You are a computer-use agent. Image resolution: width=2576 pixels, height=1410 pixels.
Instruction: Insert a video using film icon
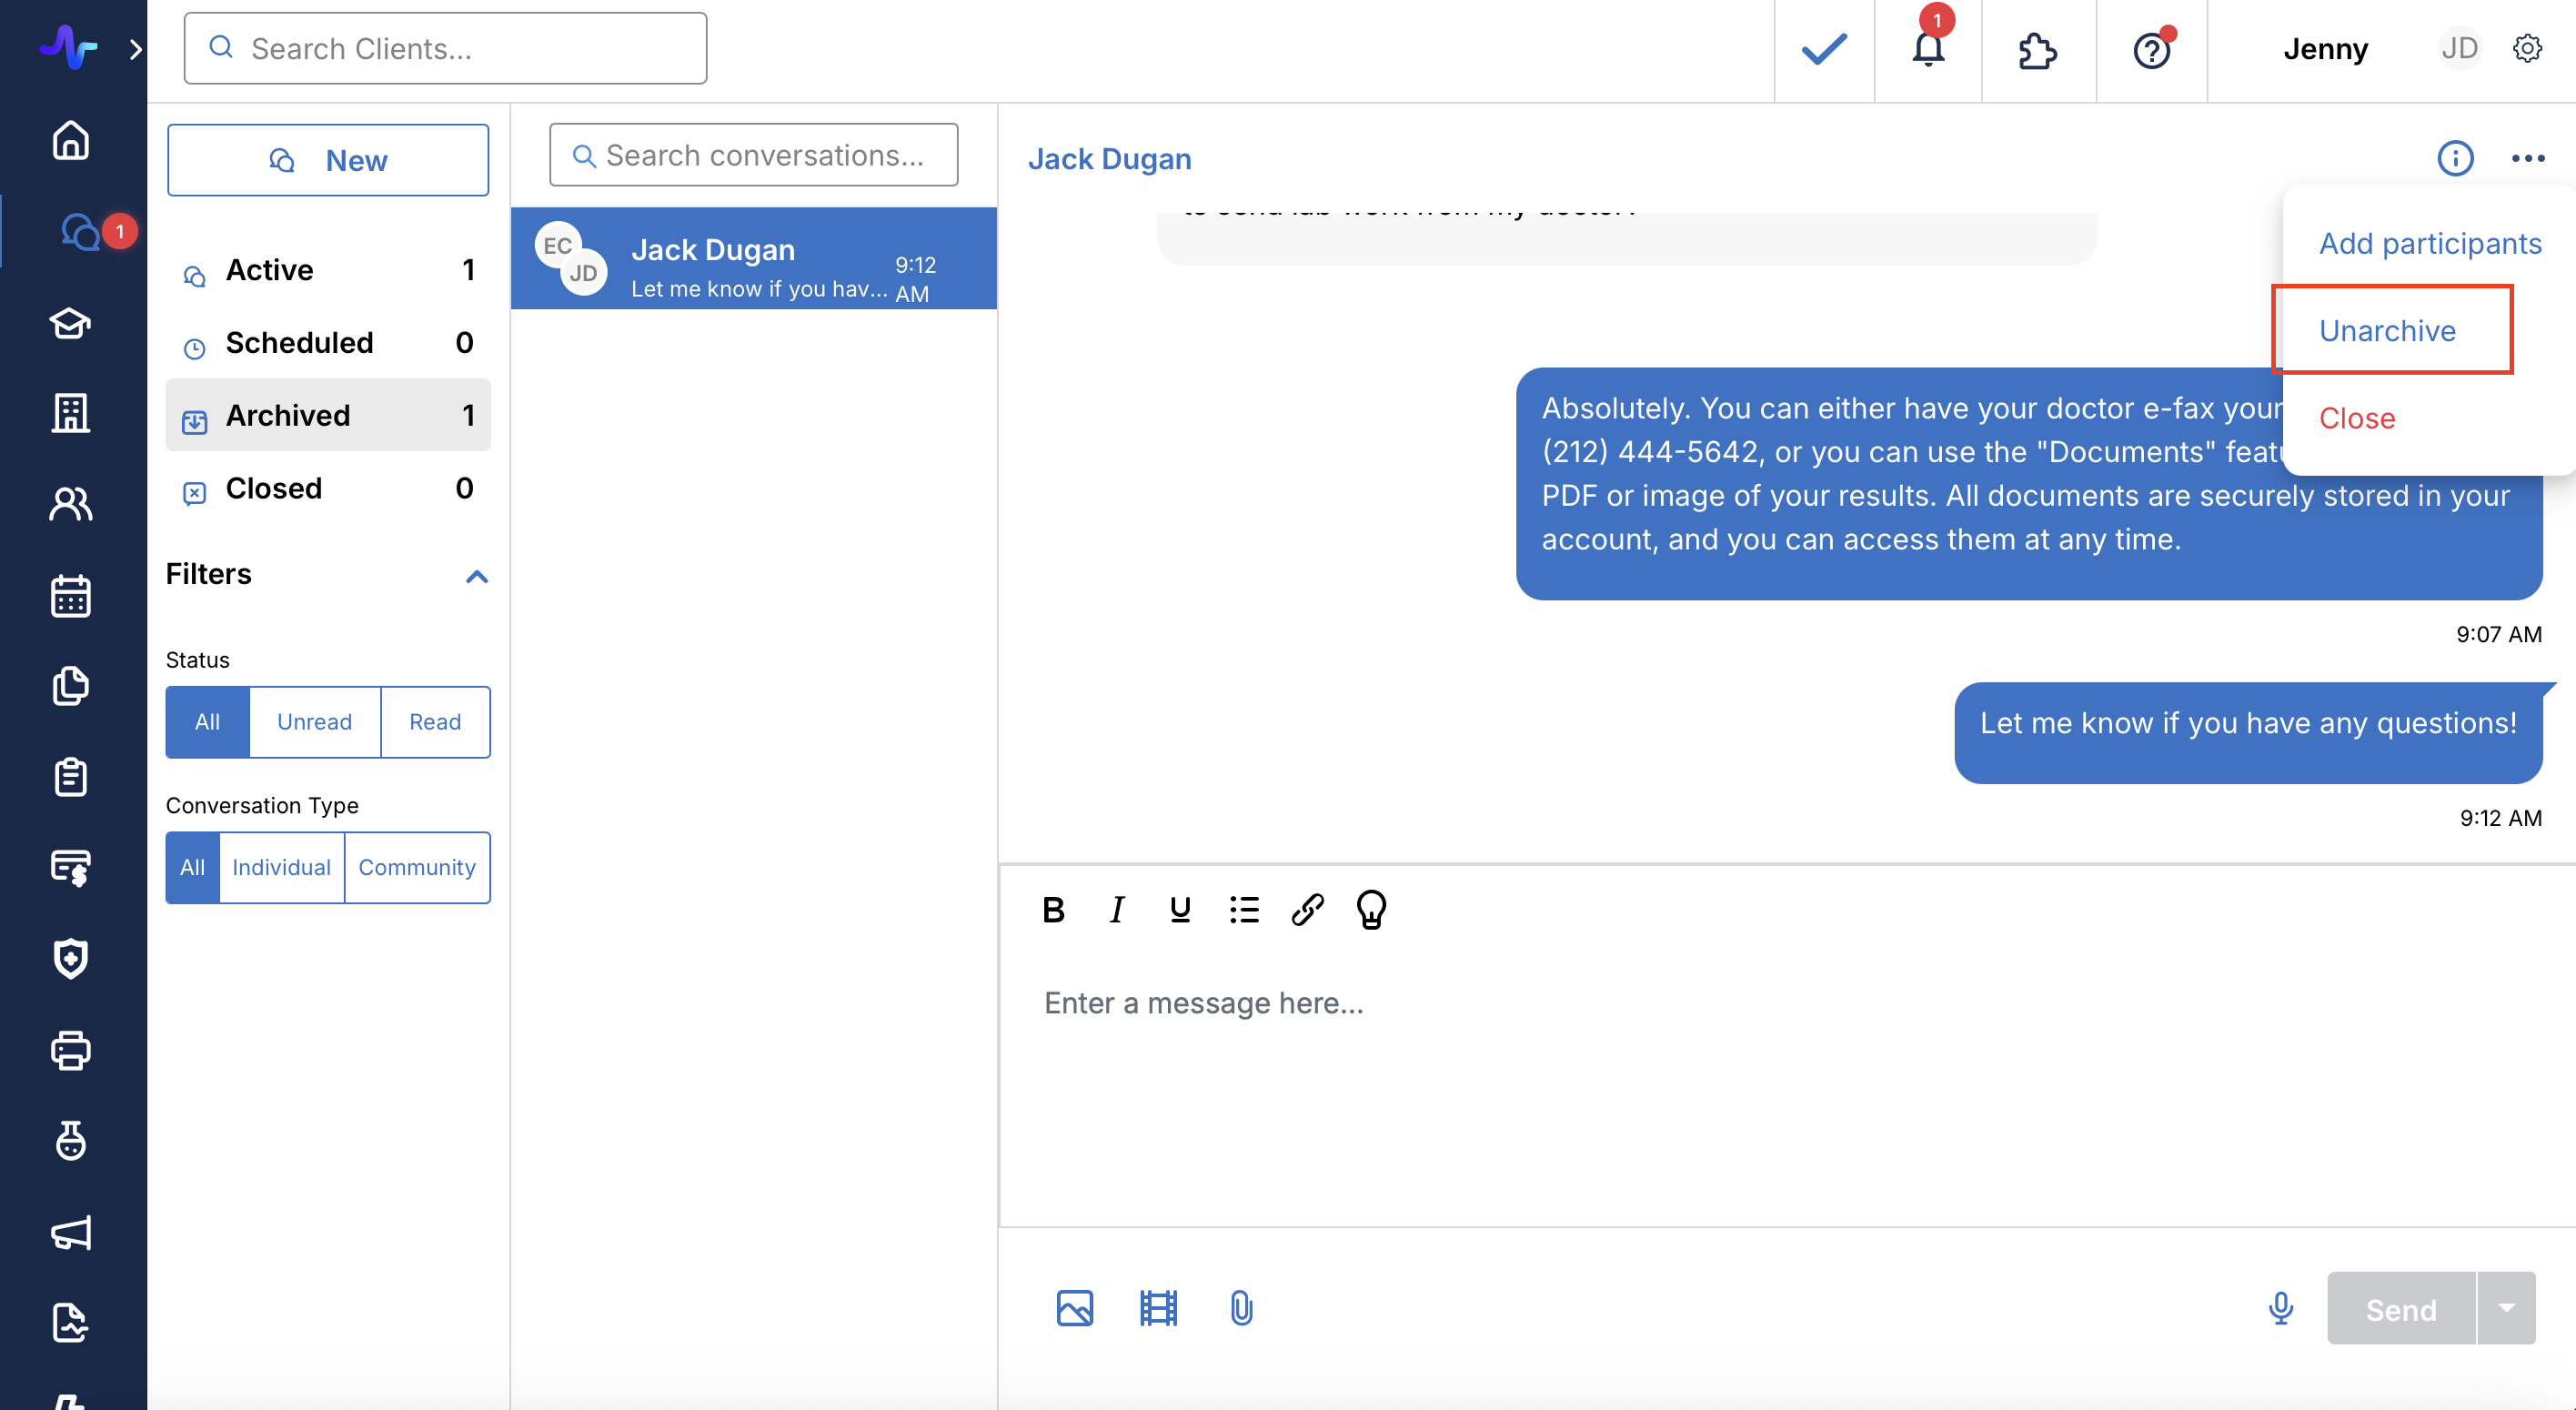1158,1308
